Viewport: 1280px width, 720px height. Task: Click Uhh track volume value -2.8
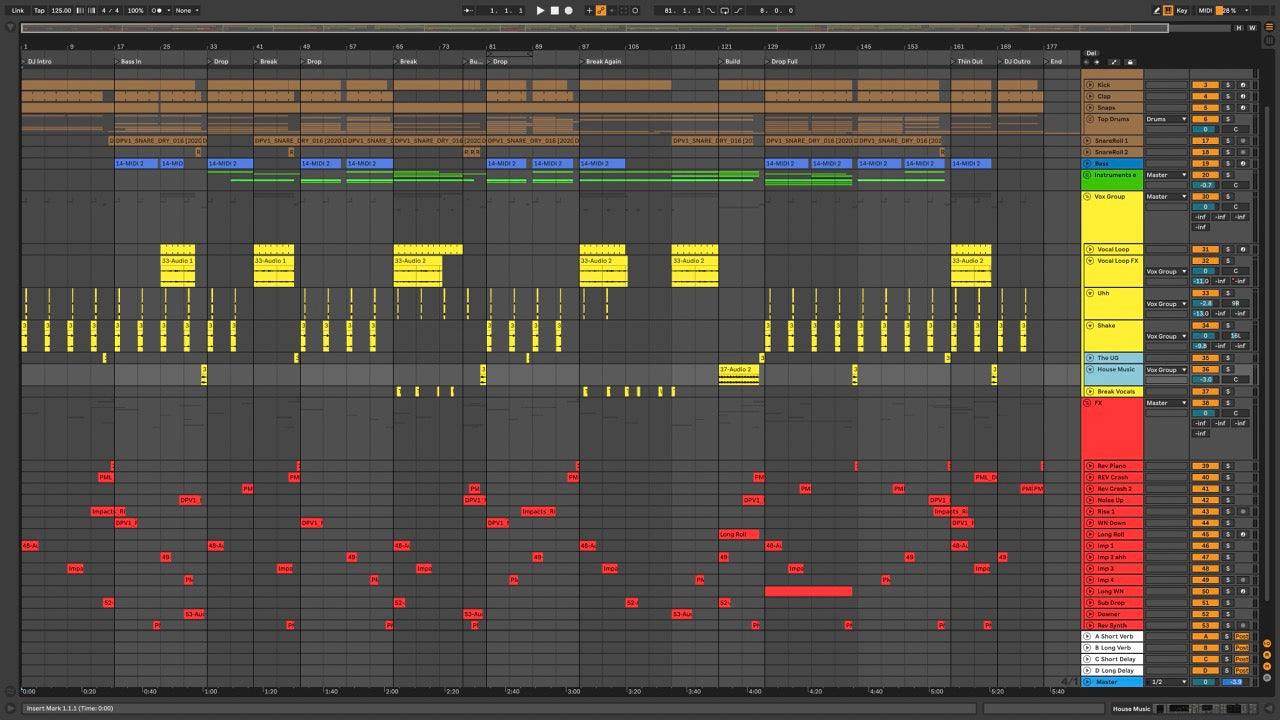(x=1205, y=304)
